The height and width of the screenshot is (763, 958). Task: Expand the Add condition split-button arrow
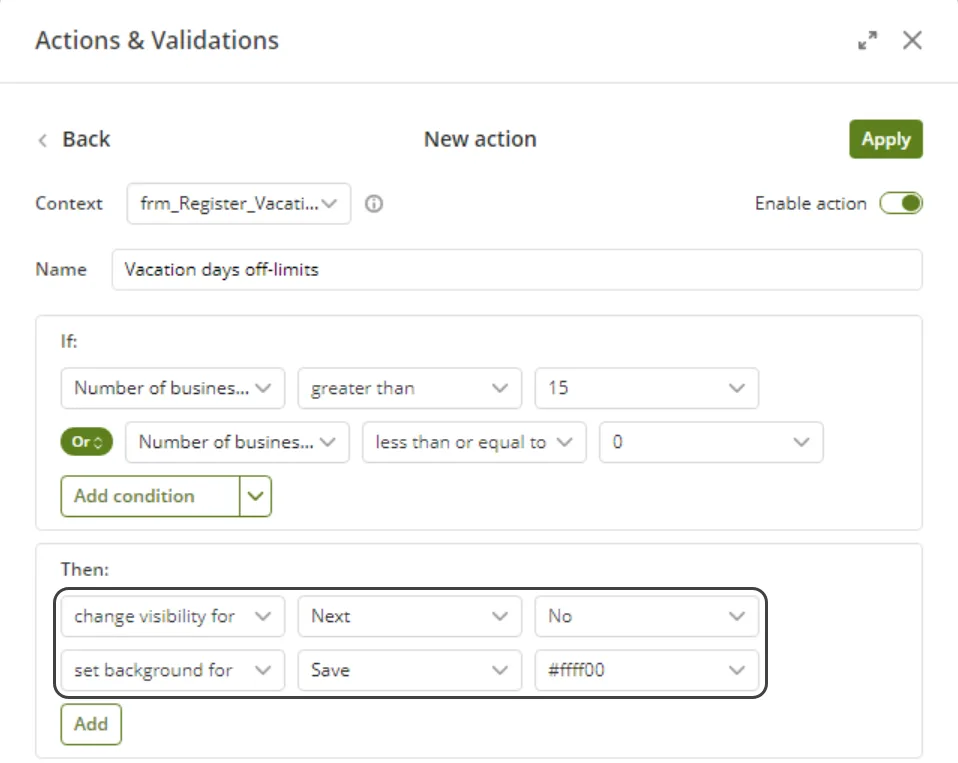[x=255, y=496]
